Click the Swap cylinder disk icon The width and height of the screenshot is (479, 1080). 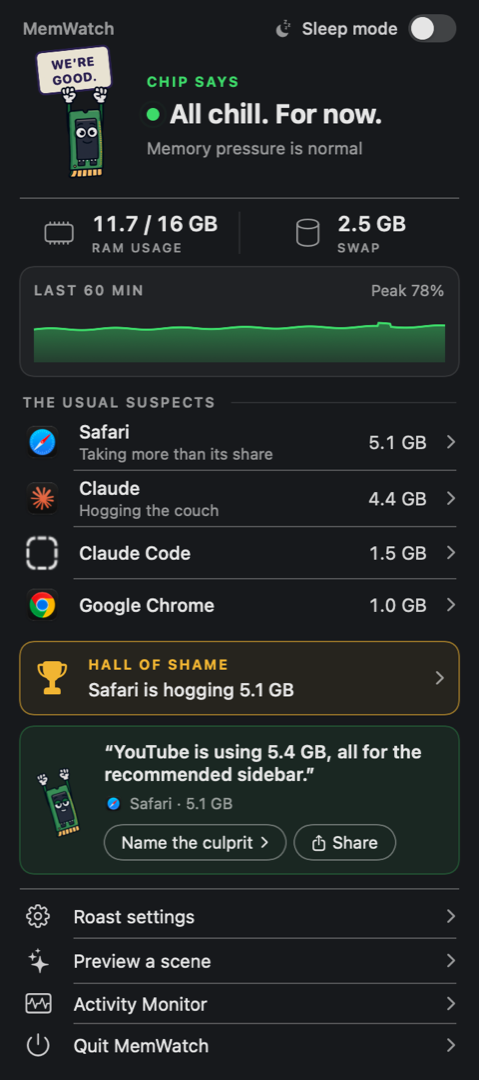(308, 233)
